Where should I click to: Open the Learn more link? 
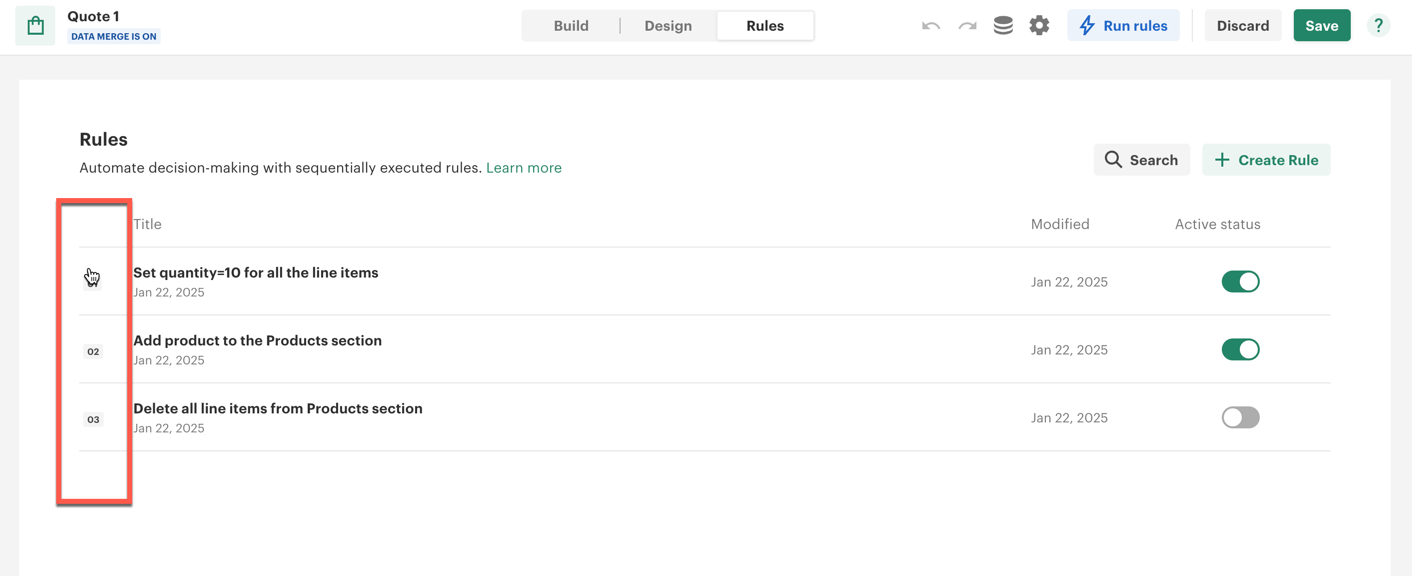pos(524,168)
